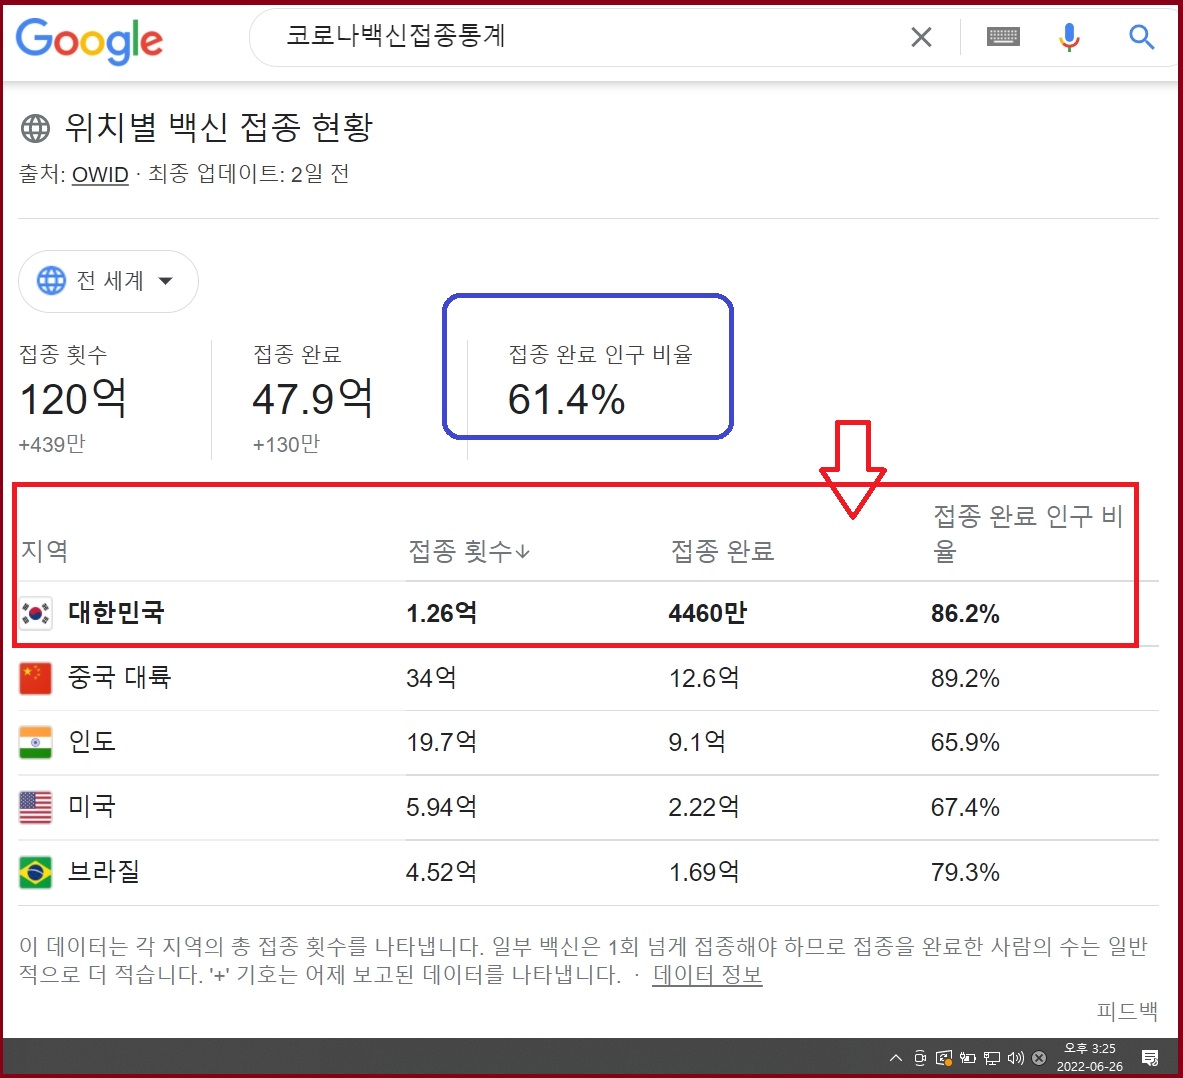Image resolution: width=1183 pixels, height=1078 pixels.
Task: Click the +130만 daily change text
Action: 286,444
